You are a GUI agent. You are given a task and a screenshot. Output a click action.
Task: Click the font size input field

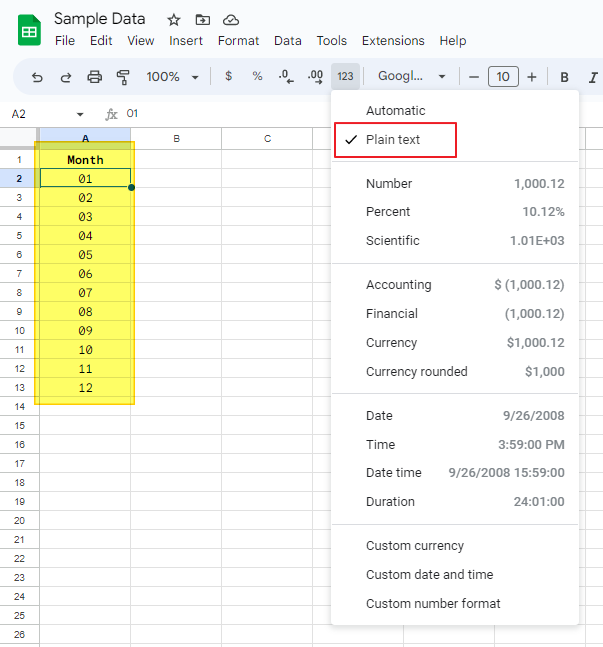tap(503, 77)
